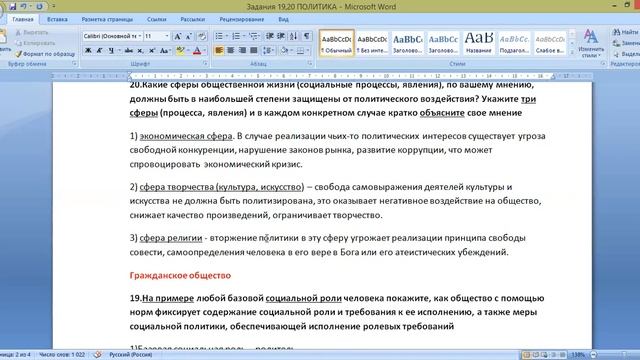The image size is (640, 360).
Task: Open Изменить стили dropdown
Action: click(591, 43)
